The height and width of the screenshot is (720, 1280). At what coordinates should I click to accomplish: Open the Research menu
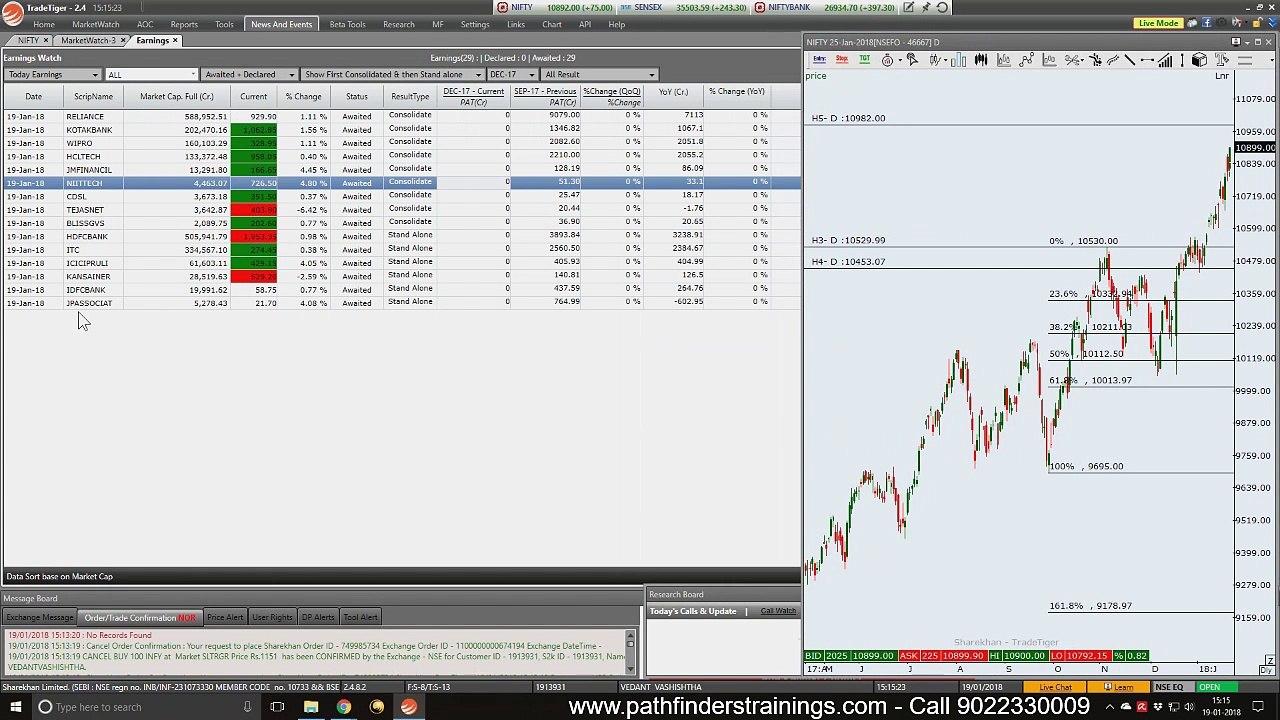pyautogui.click(x=398, y=24)
